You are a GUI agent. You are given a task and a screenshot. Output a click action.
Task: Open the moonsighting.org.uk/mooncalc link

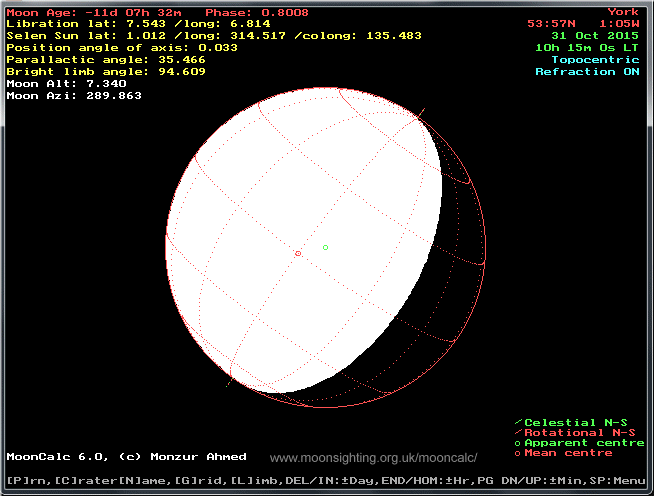(373, 458)
